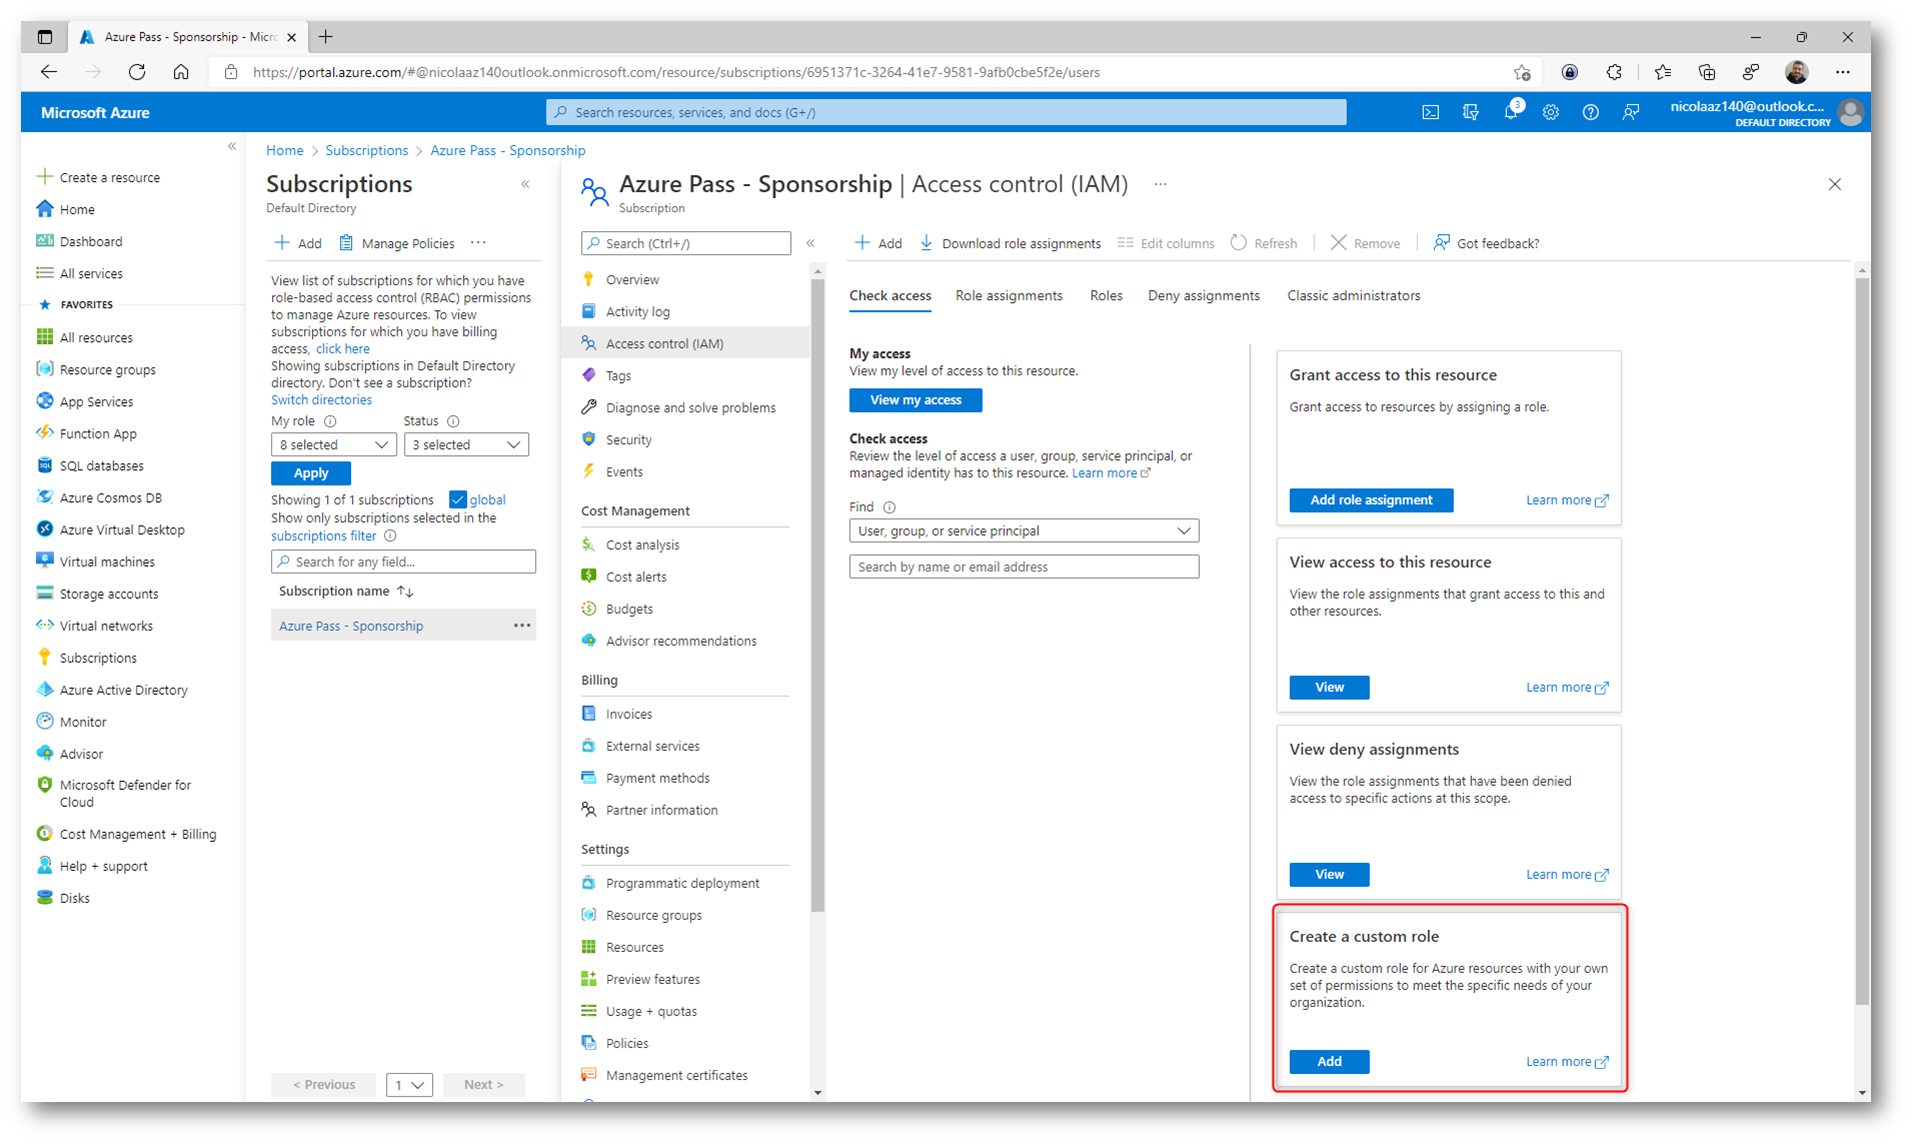The height and width of the screenshot is (1144, 1913).
Task: Toggle the global subscriptions filter checkbox
Action: (457, 499)
